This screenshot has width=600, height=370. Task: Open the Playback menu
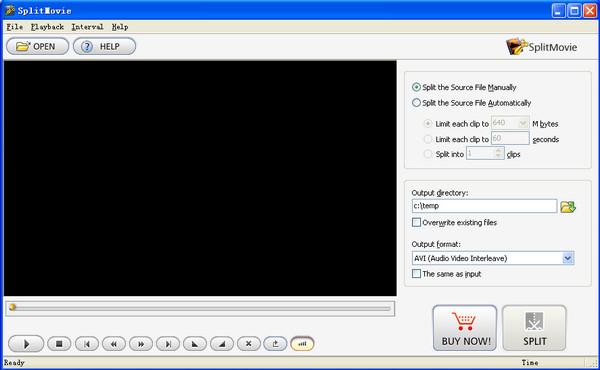coord(47,27)
